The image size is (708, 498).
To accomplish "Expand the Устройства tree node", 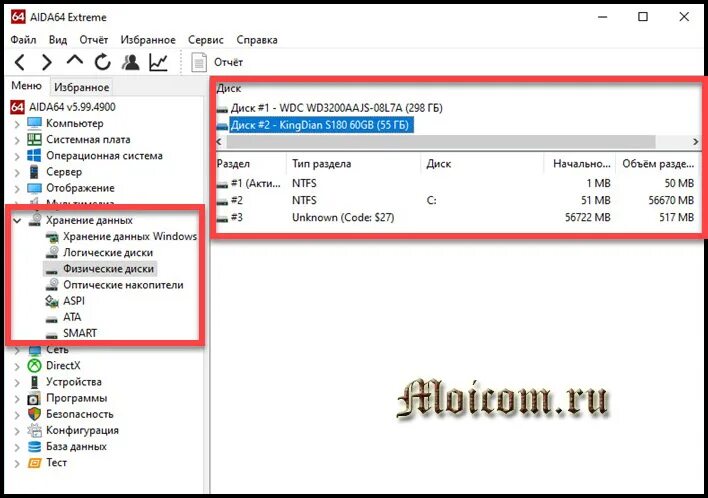I will click(17, 382).
